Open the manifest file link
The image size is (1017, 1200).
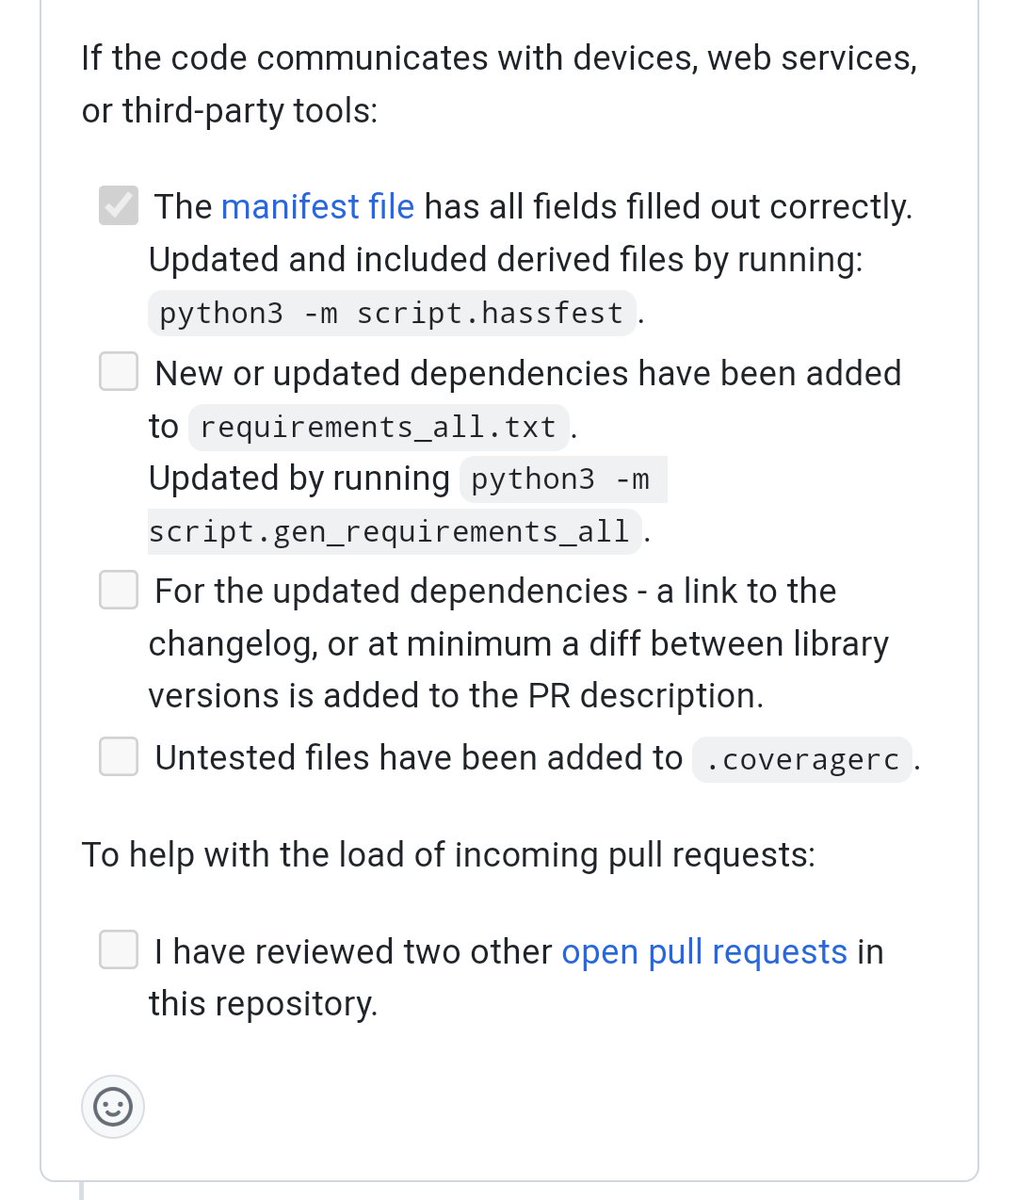(317, 206)
